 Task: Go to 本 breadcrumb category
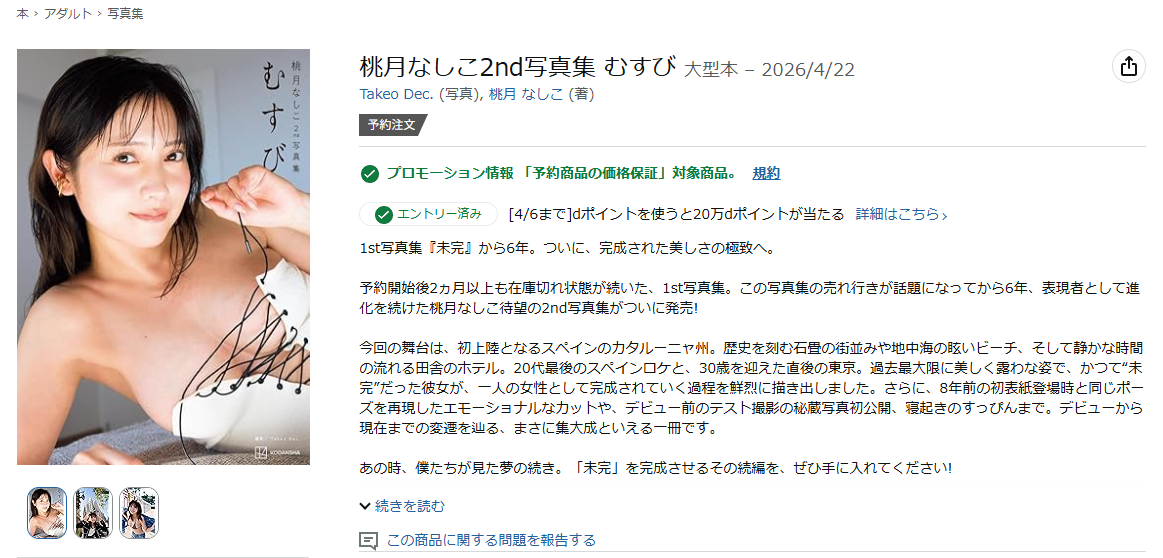[x=22, y=13]
